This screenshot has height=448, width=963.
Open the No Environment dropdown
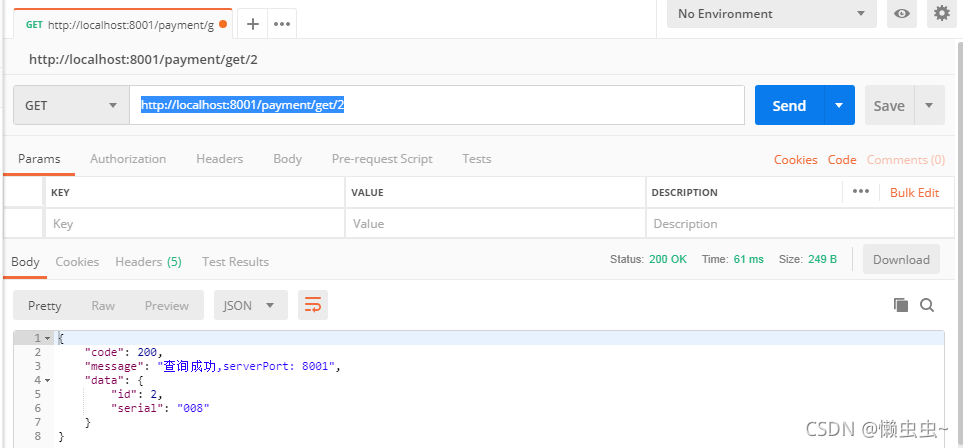[772, 14]
